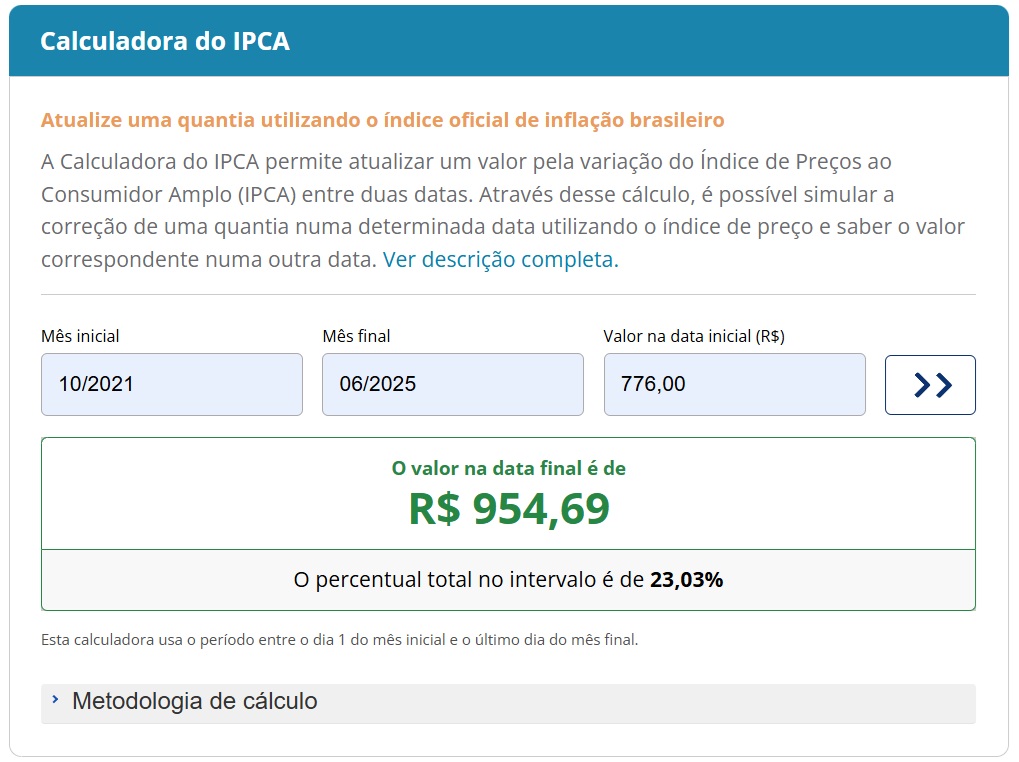Click the Esta calculadora usa o período note
This screenshot has width=1019, height=762.
point(339,640)
